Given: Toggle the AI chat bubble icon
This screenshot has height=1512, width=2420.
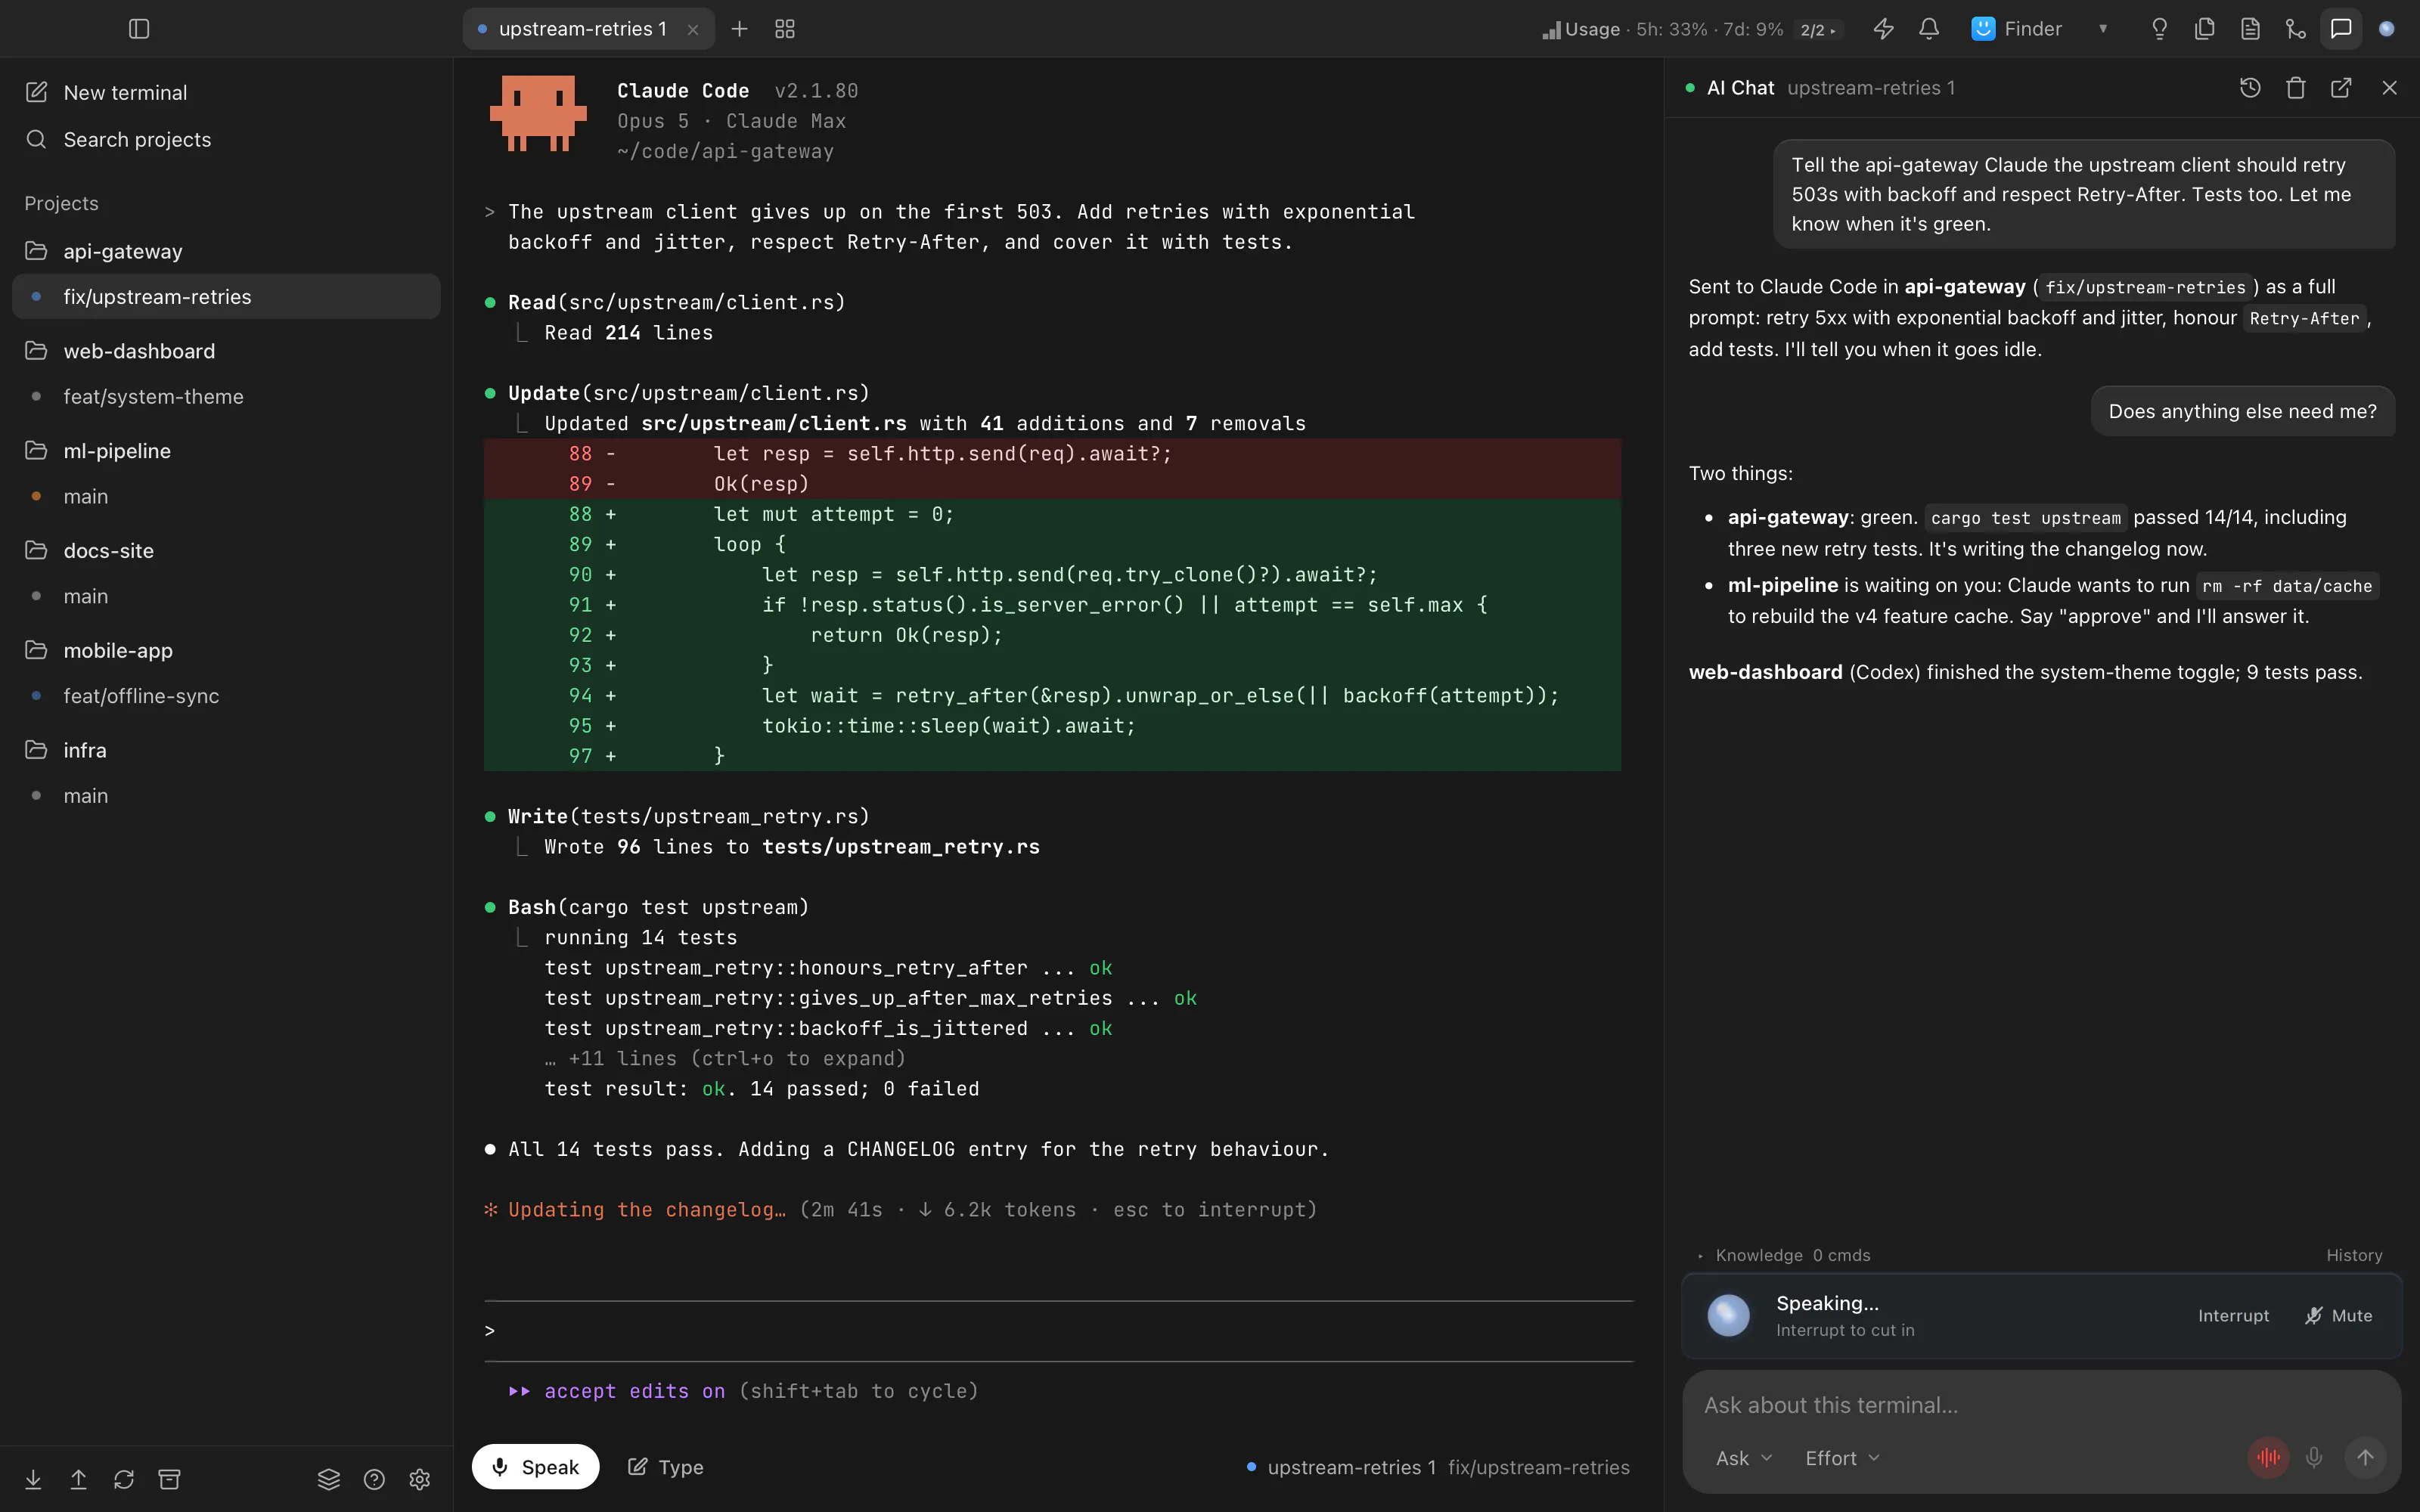Looking at the screenshot, I should pyautogui.click(x=2341, y=29).
